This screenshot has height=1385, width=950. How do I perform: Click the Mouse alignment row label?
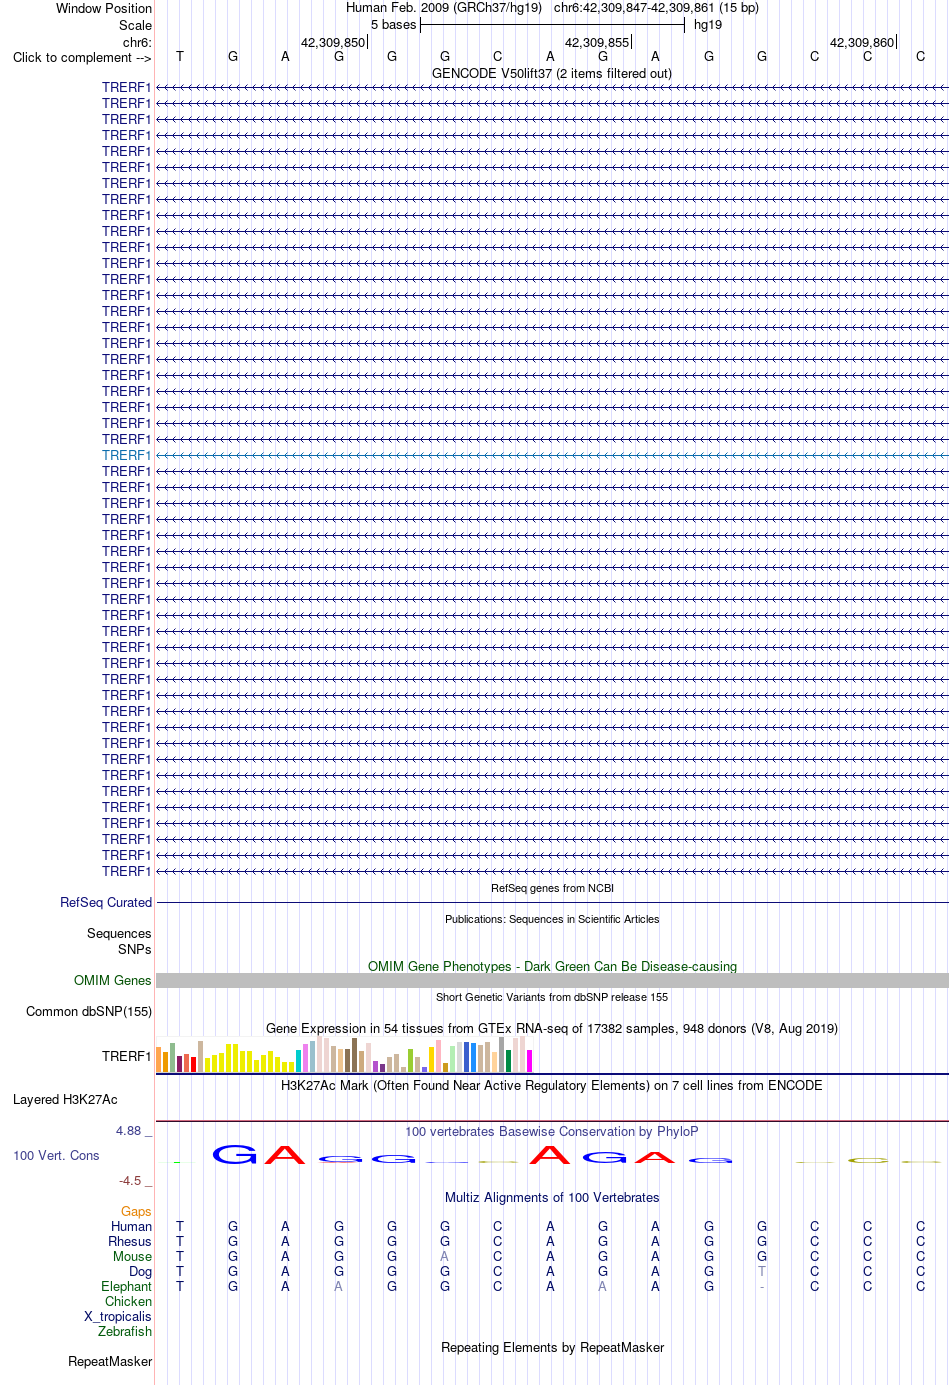pyautogui.click(x=132, y=1257)
